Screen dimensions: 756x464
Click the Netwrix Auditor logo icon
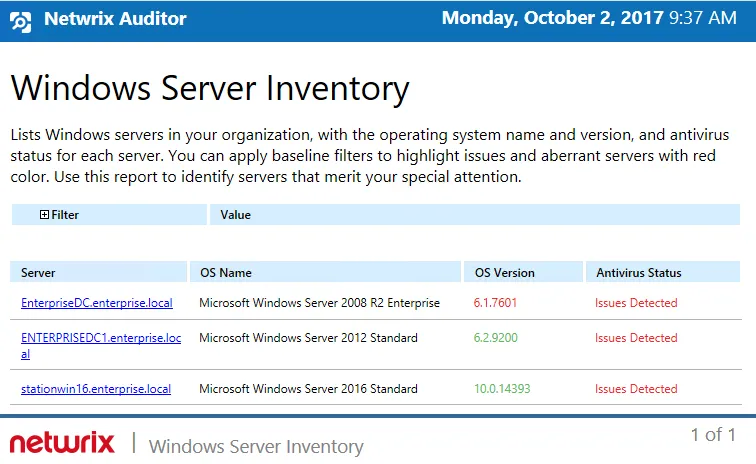coord(21,22)
